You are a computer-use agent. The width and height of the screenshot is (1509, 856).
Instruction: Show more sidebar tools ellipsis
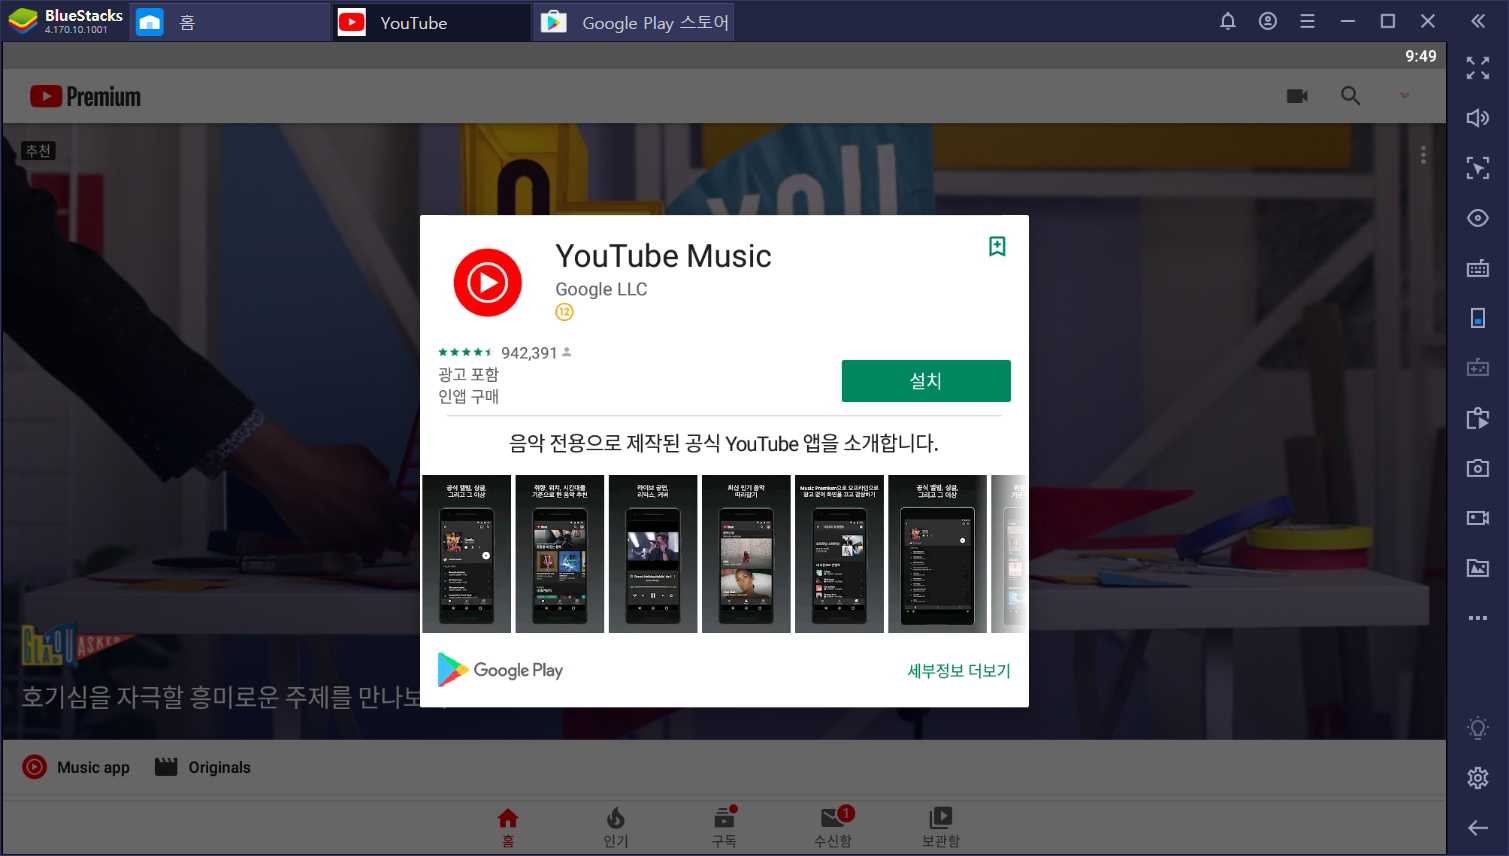tap(1478, 618)
